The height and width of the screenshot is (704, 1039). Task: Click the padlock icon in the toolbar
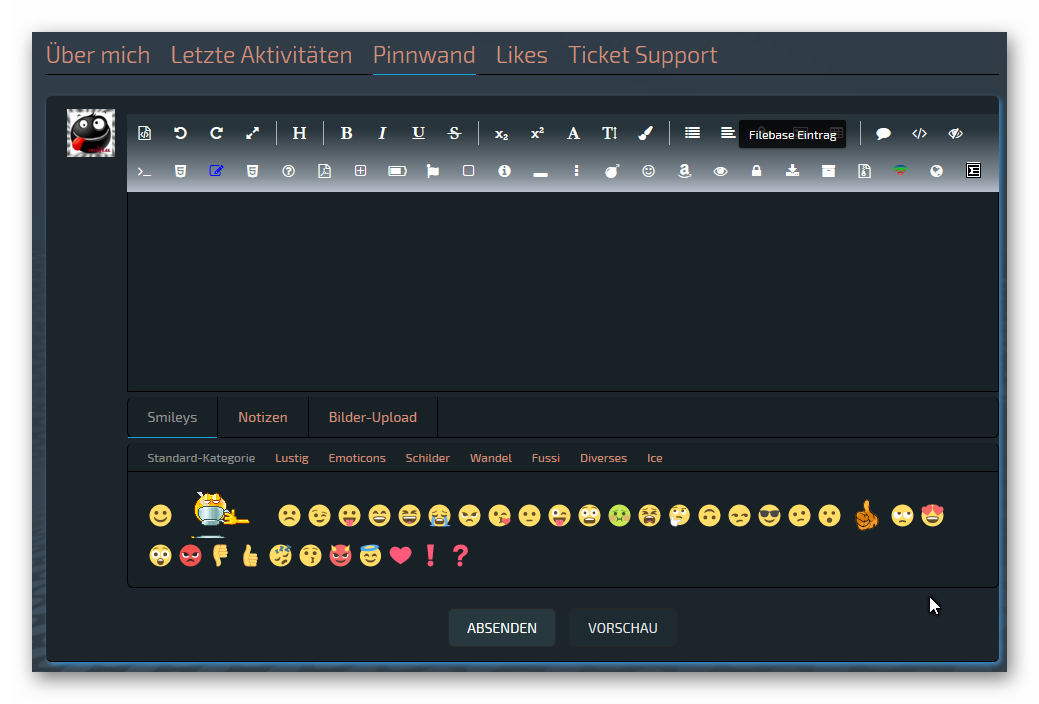pyautogui.click(x=756, y=171)
